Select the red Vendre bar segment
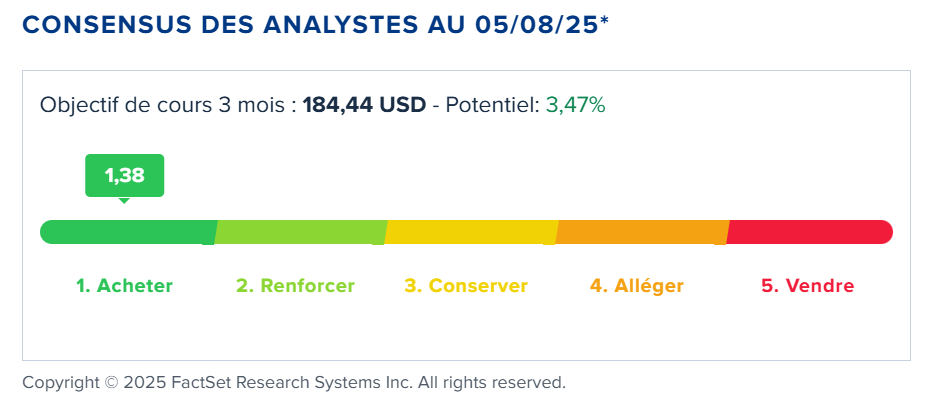The width and height of the screenshot is (932, 400). point(810,232)
